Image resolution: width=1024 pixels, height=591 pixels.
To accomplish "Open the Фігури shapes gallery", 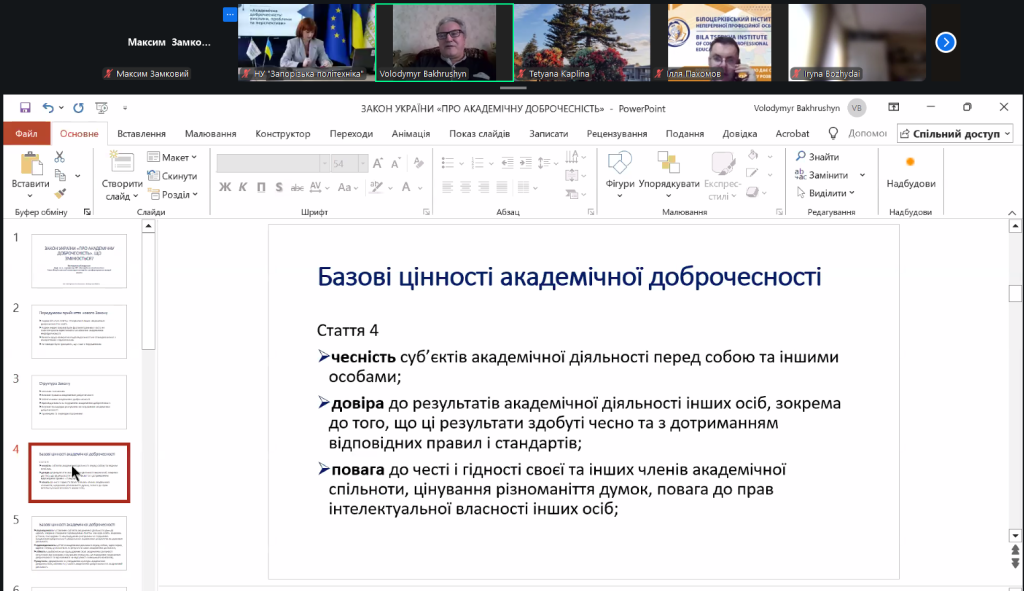I will pyautogui.click(x=619, y=172).
